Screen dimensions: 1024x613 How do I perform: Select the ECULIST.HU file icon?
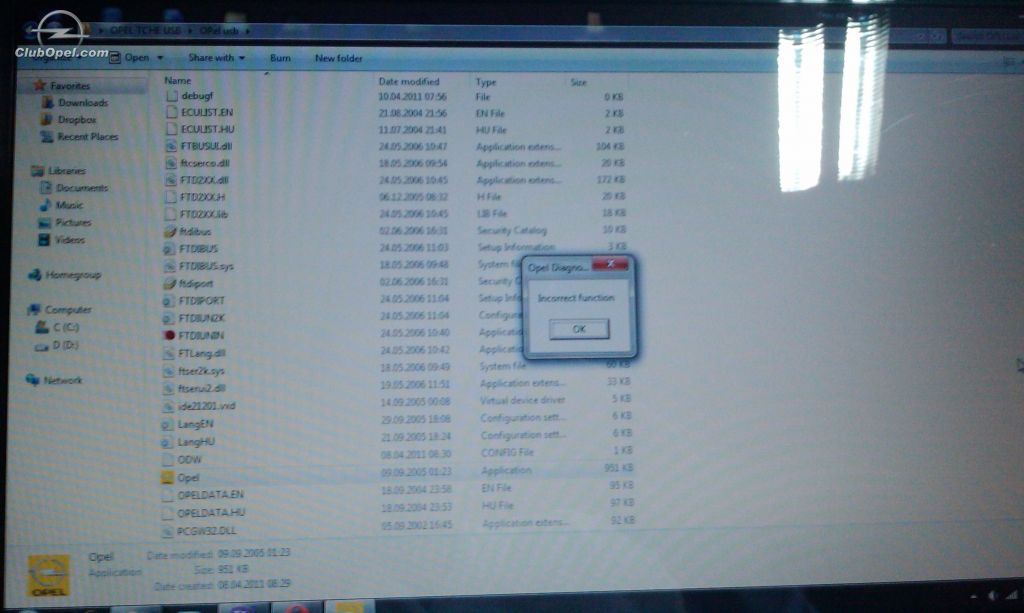click(x=171, y=129)
